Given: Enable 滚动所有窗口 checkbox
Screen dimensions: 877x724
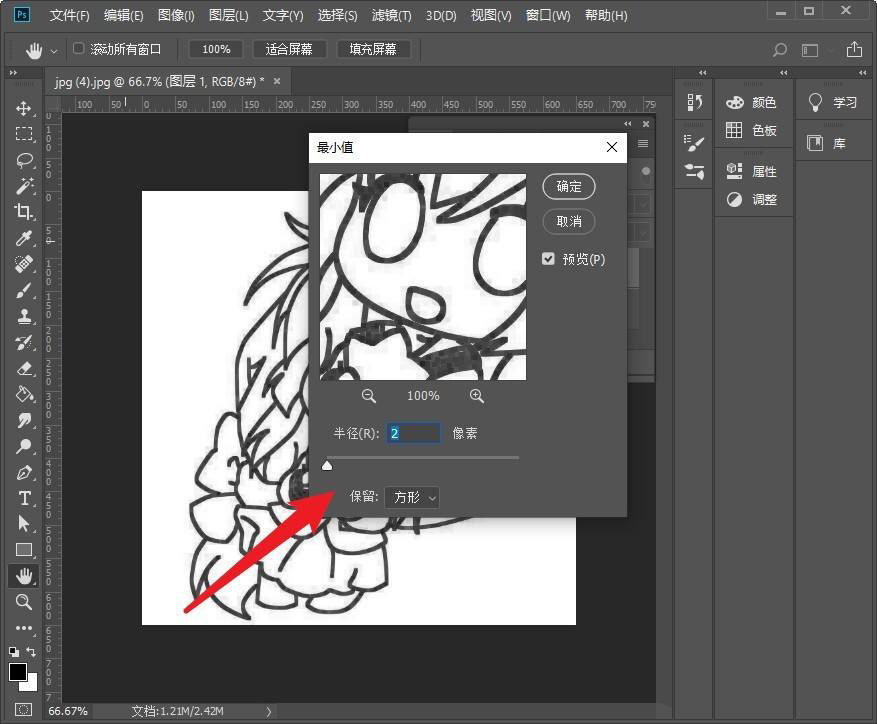Looking at the screenshot, I should 79,49.
